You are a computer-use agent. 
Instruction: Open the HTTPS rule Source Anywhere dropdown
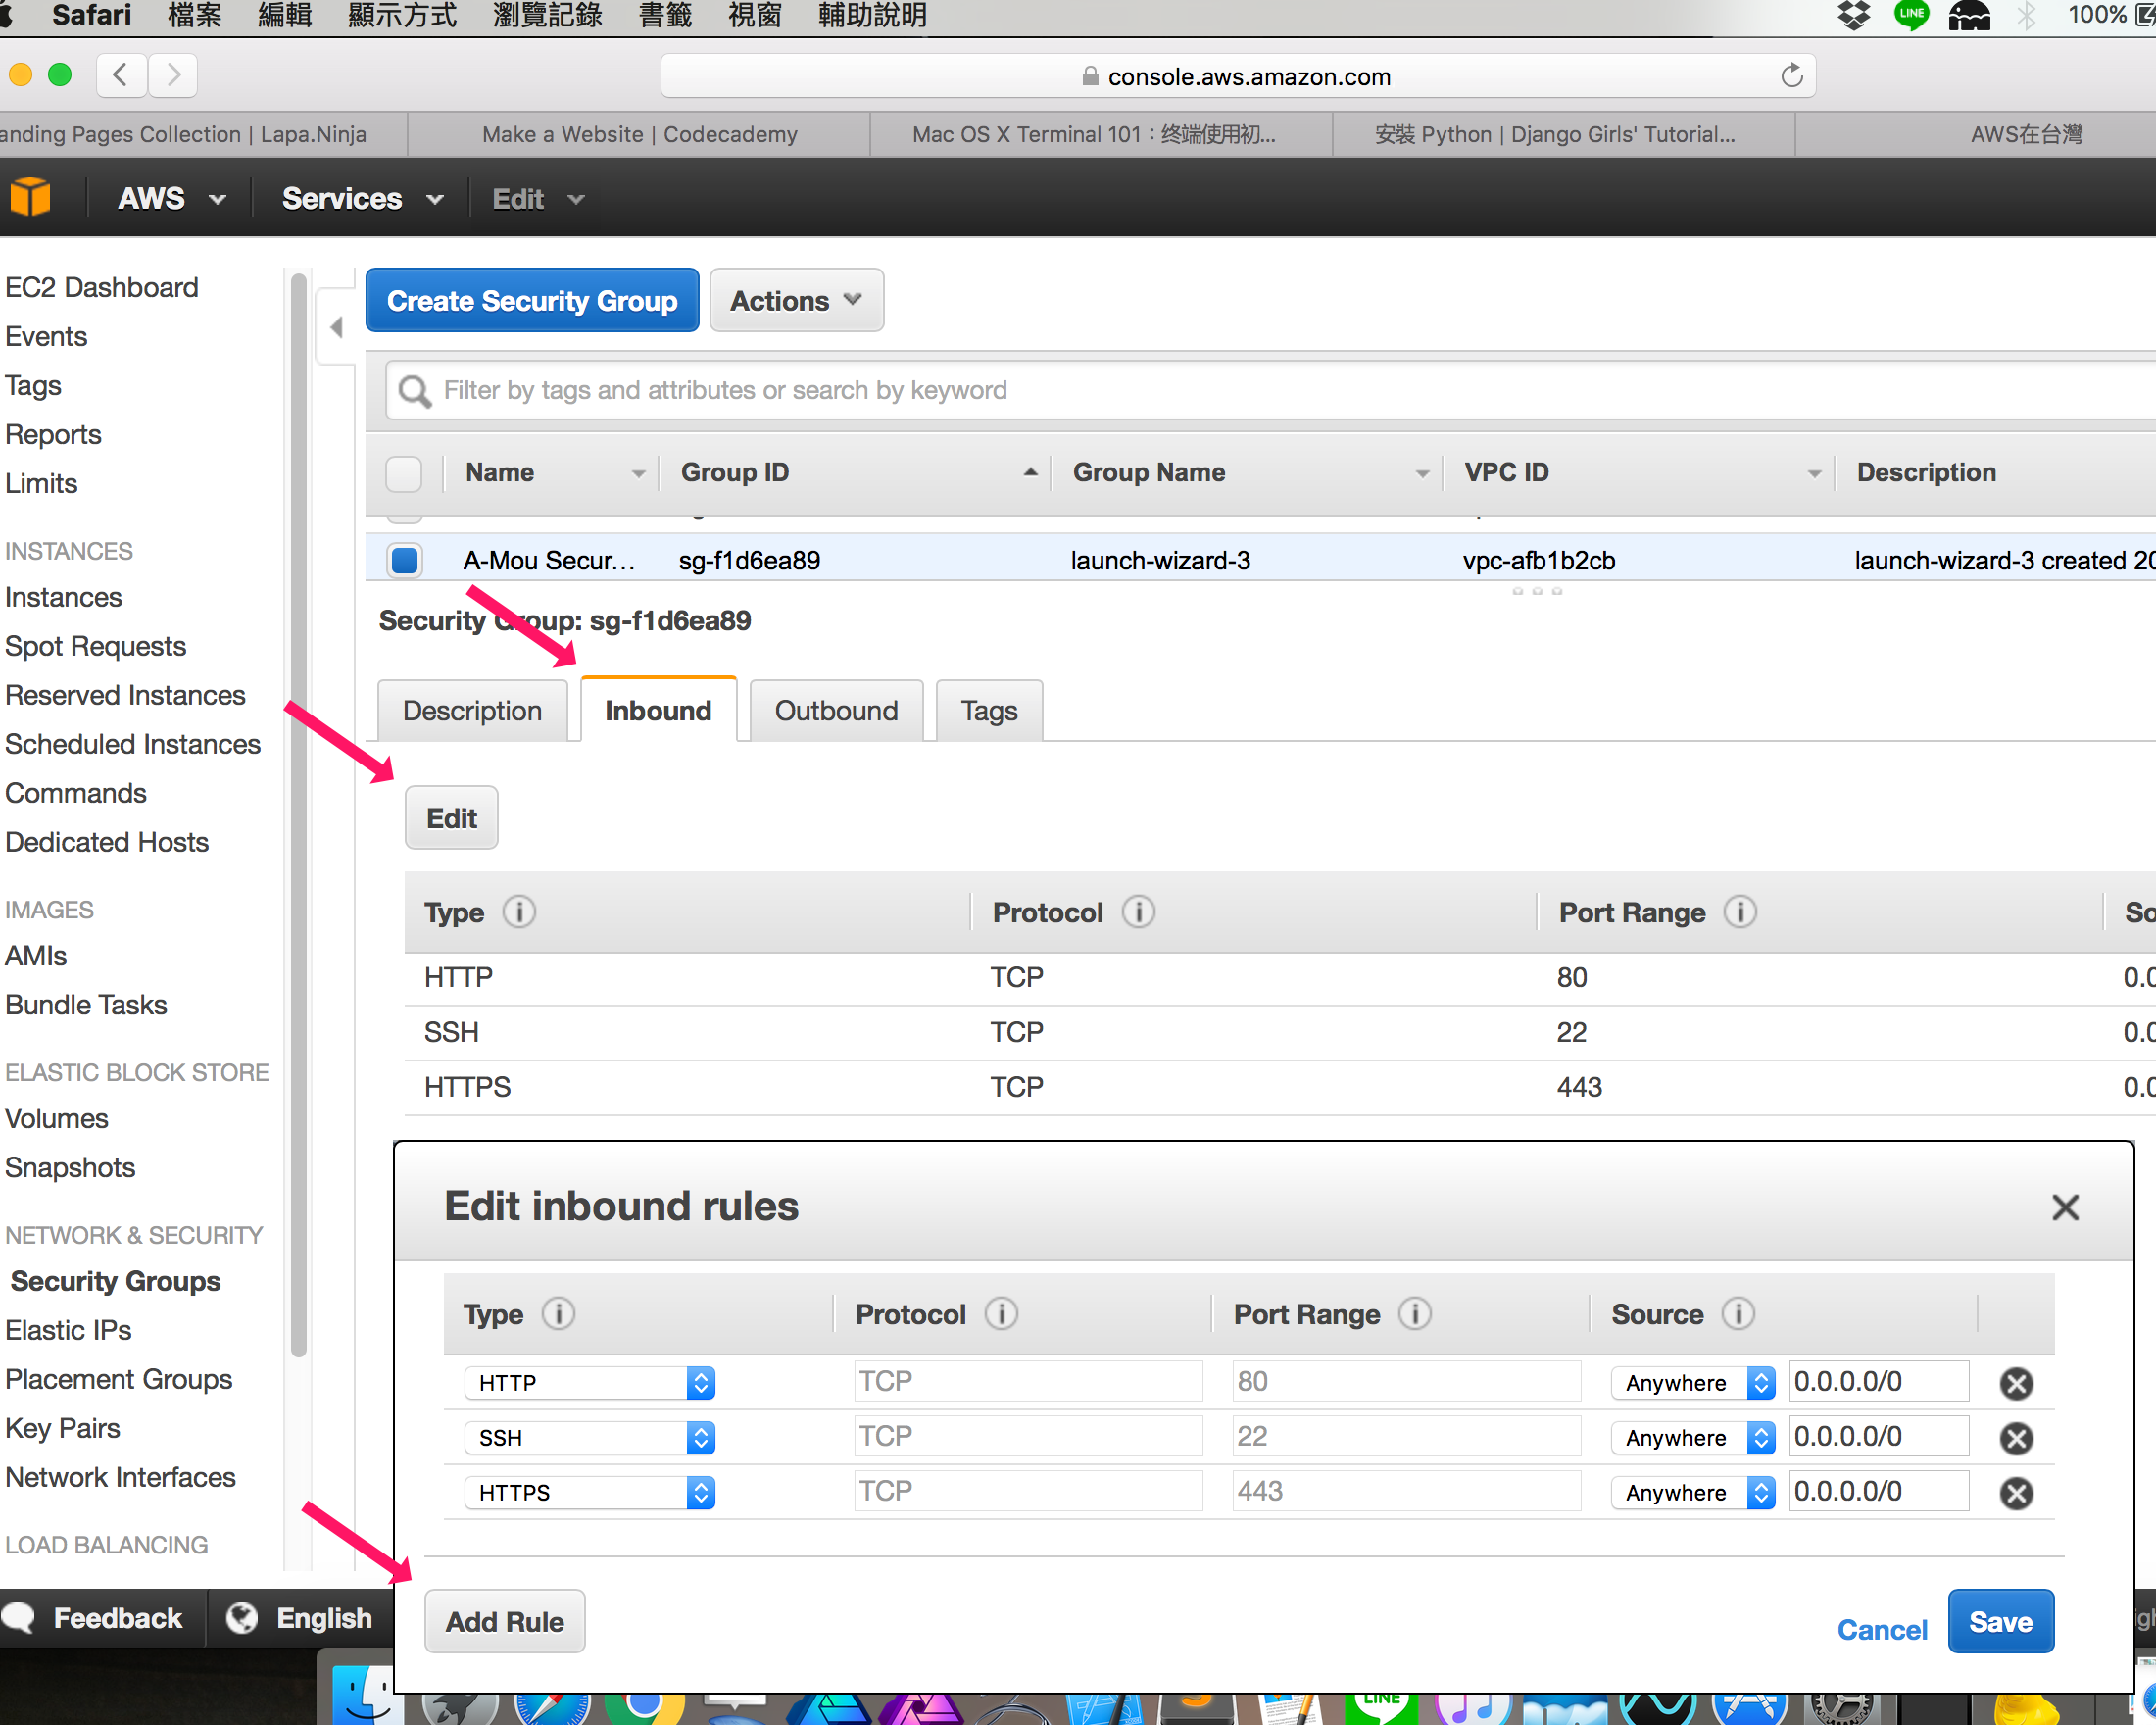point(1692,1493)
